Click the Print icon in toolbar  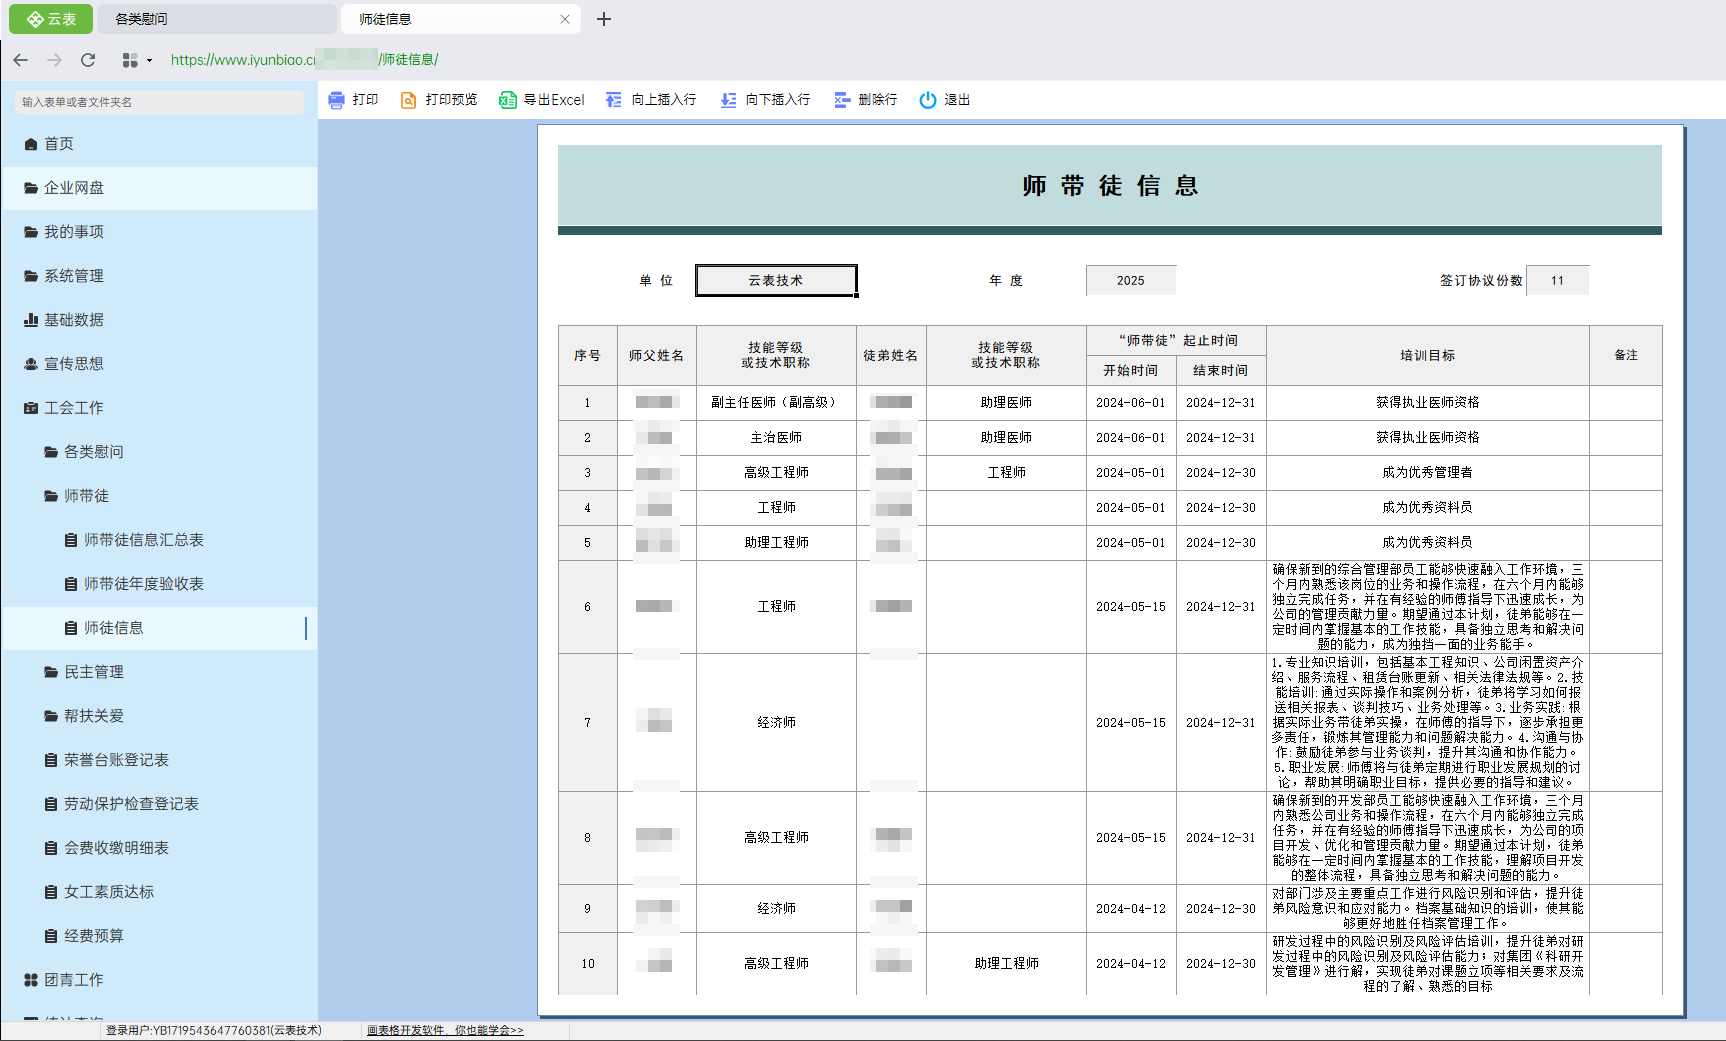[337, 100]
